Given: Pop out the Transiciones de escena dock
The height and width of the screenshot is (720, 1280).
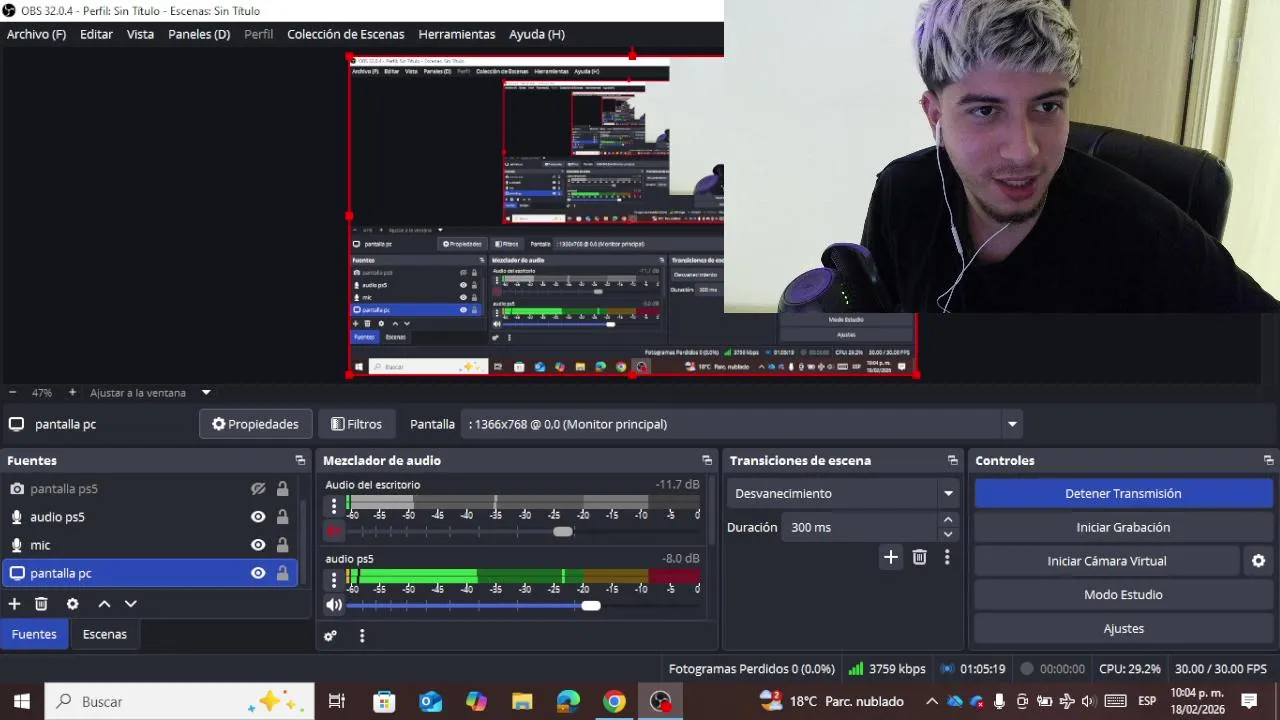Looking at the screenshot, I should 952,460.
